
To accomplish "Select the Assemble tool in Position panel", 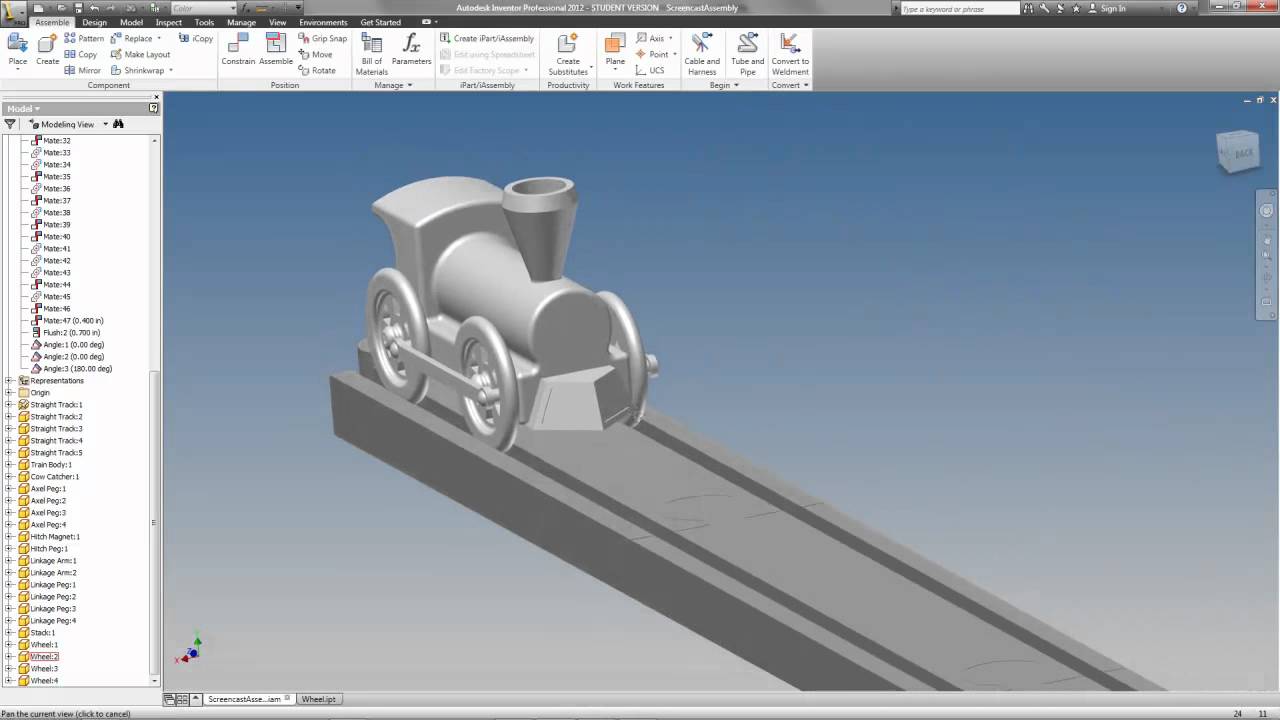I will tap(276, 50).
